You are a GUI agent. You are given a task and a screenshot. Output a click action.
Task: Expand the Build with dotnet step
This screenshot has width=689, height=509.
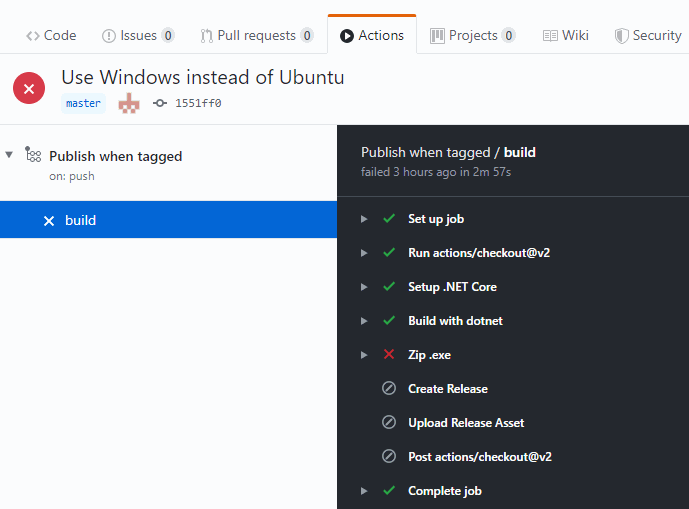coord(364,321)
